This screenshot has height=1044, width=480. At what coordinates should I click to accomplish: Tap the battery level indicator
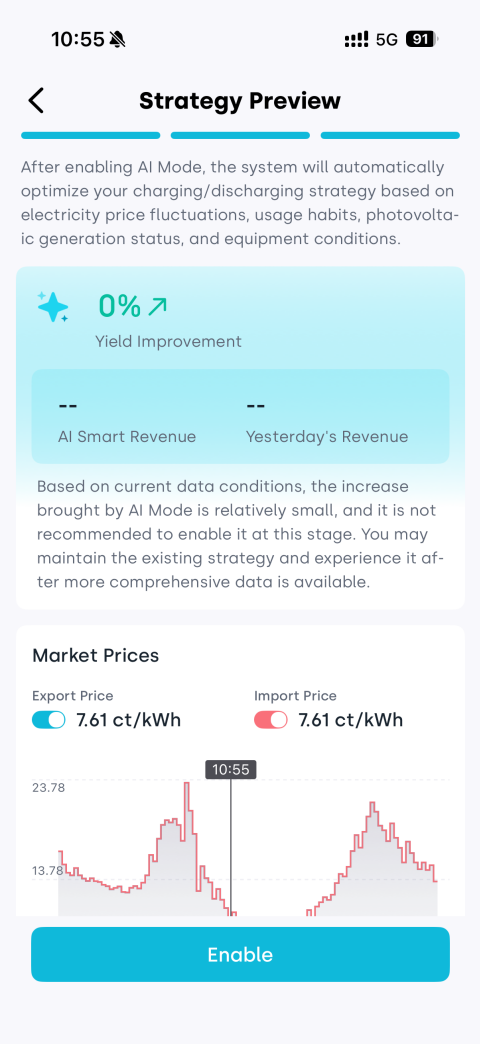(x=422, y=40)
